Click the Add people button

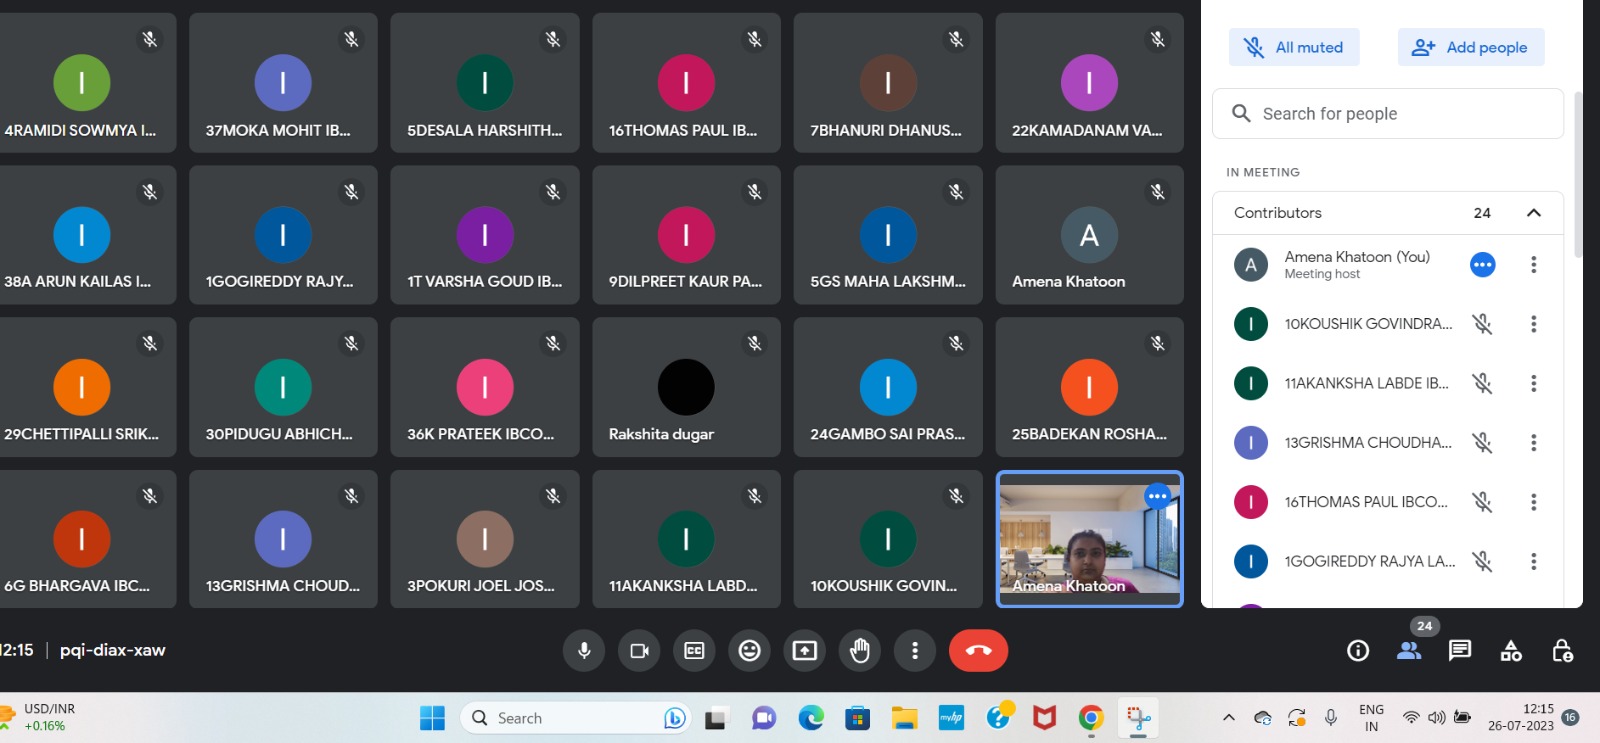pos(1470,47)
